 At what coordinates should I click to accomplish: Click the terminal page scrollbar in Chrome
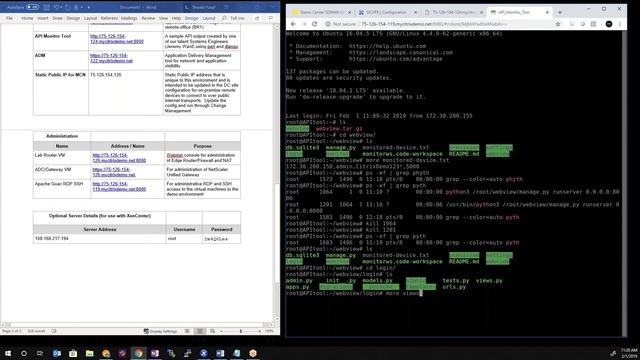(624, 183)
